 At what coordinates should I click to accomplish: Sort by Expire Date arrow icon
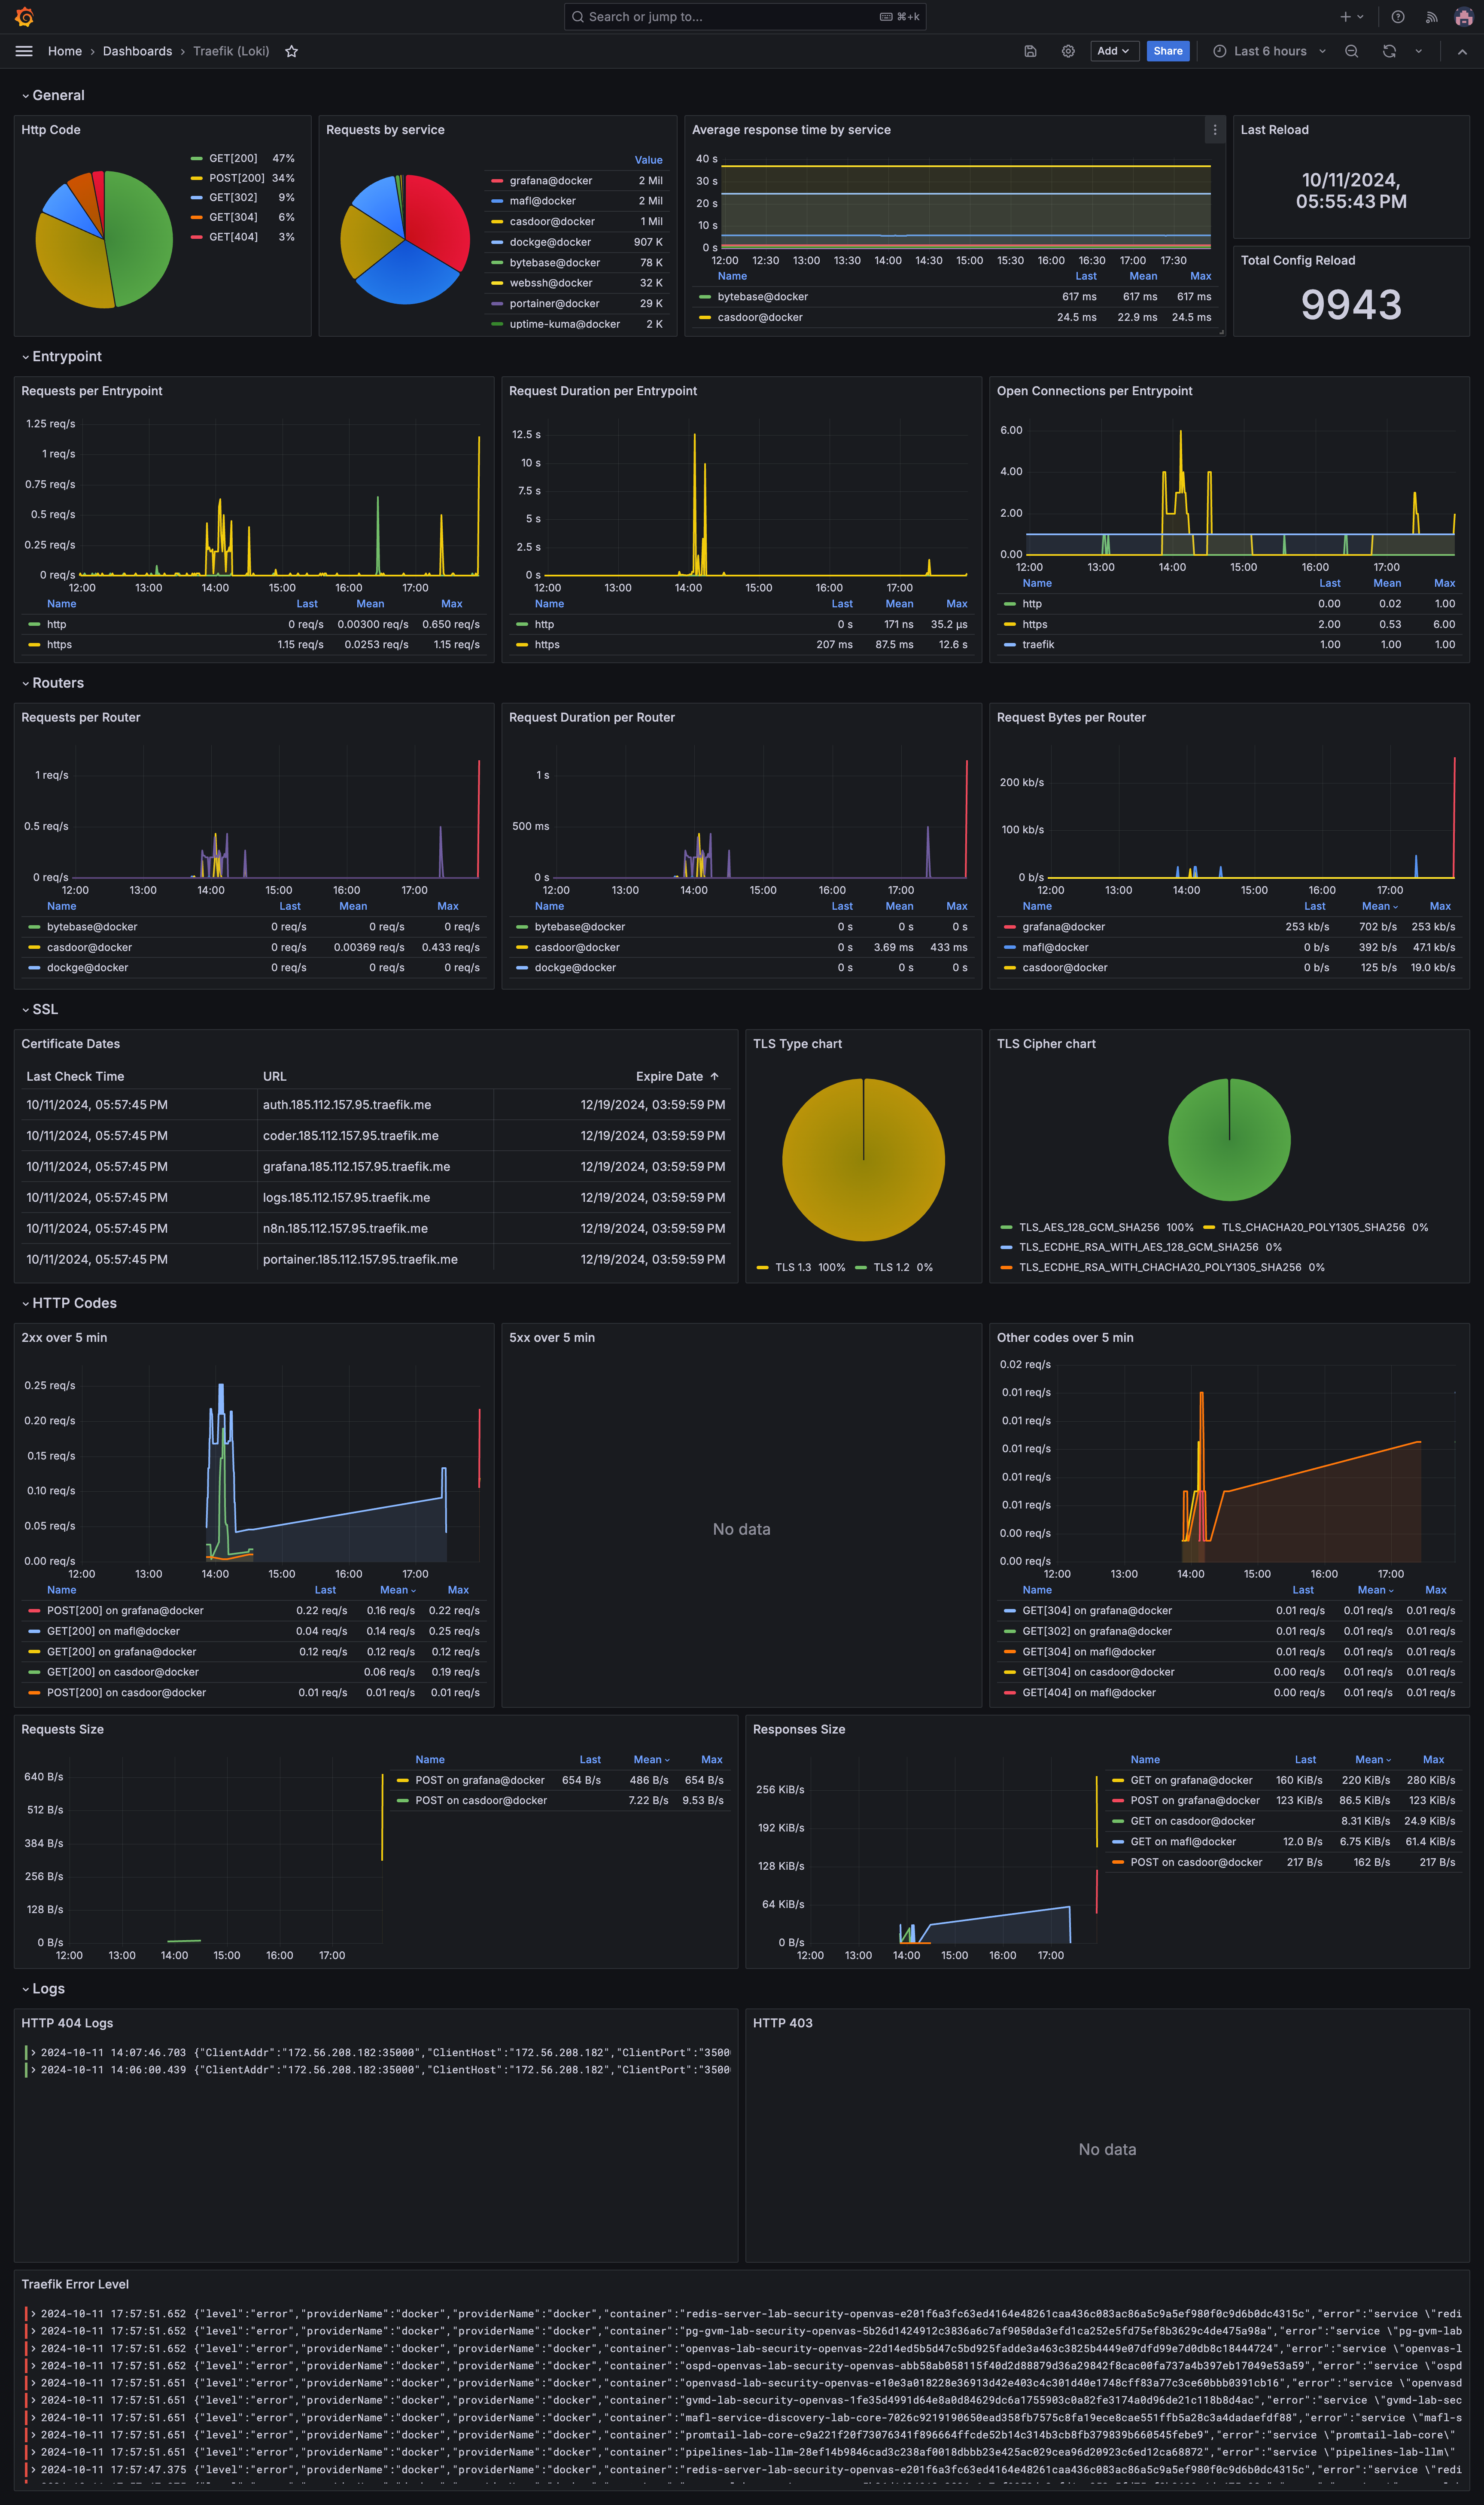click(714, 1077)
